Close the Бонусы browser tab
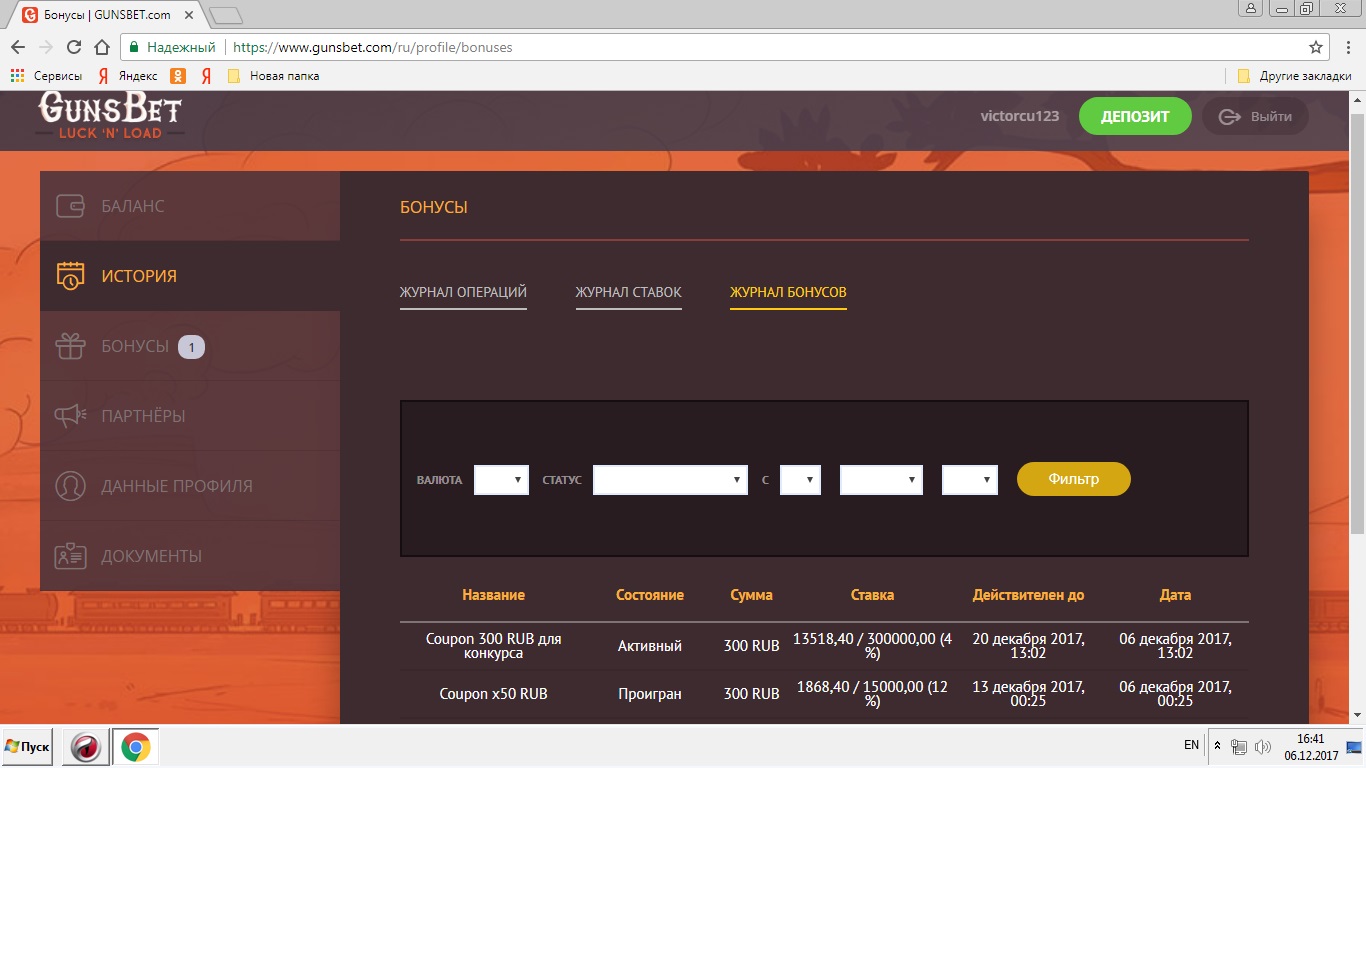Viewport: 1366px width, 960px height. [189, 15]
